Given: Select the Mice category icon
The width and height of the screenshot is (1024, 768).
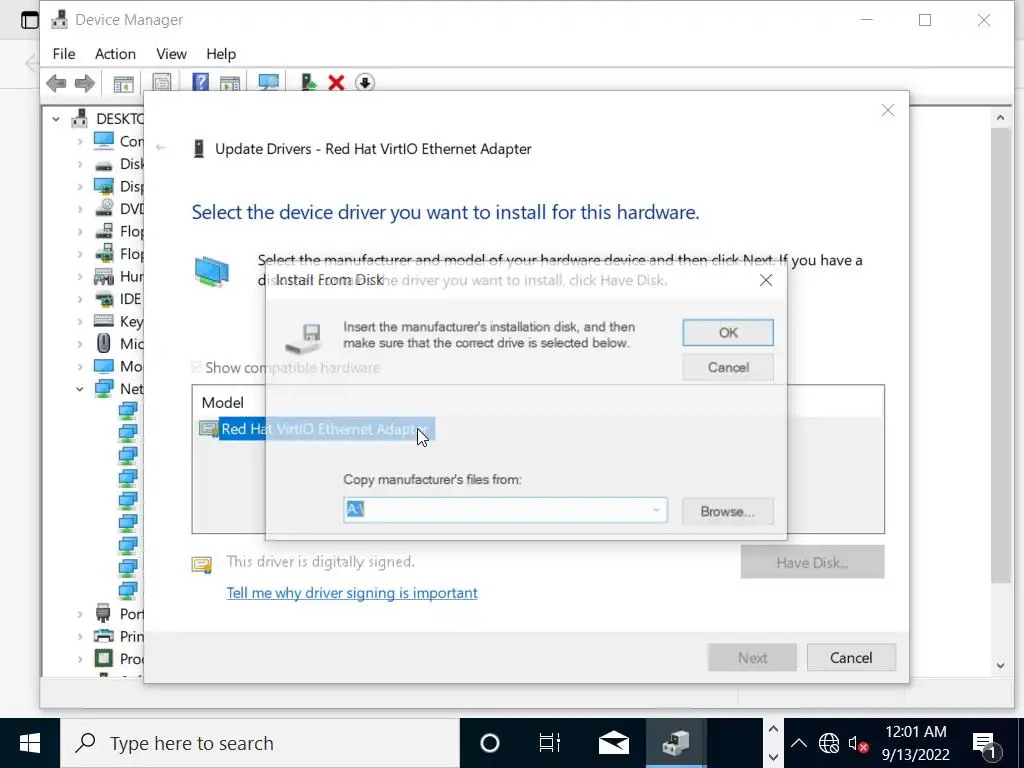Looking at the screenshot, I should (x=104, y=344).
